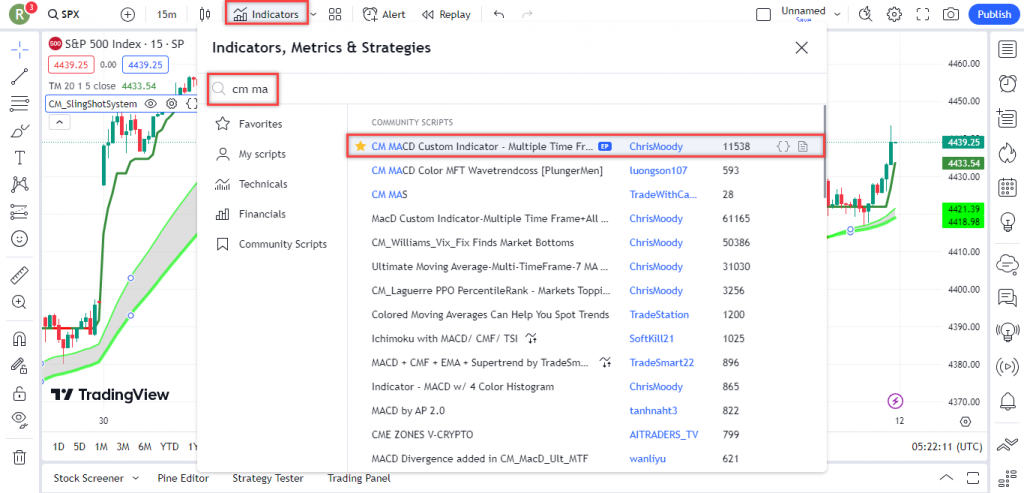This screenshot has height=493, width=1024.
Task: Toggle magnet mode
Action: 20,339
